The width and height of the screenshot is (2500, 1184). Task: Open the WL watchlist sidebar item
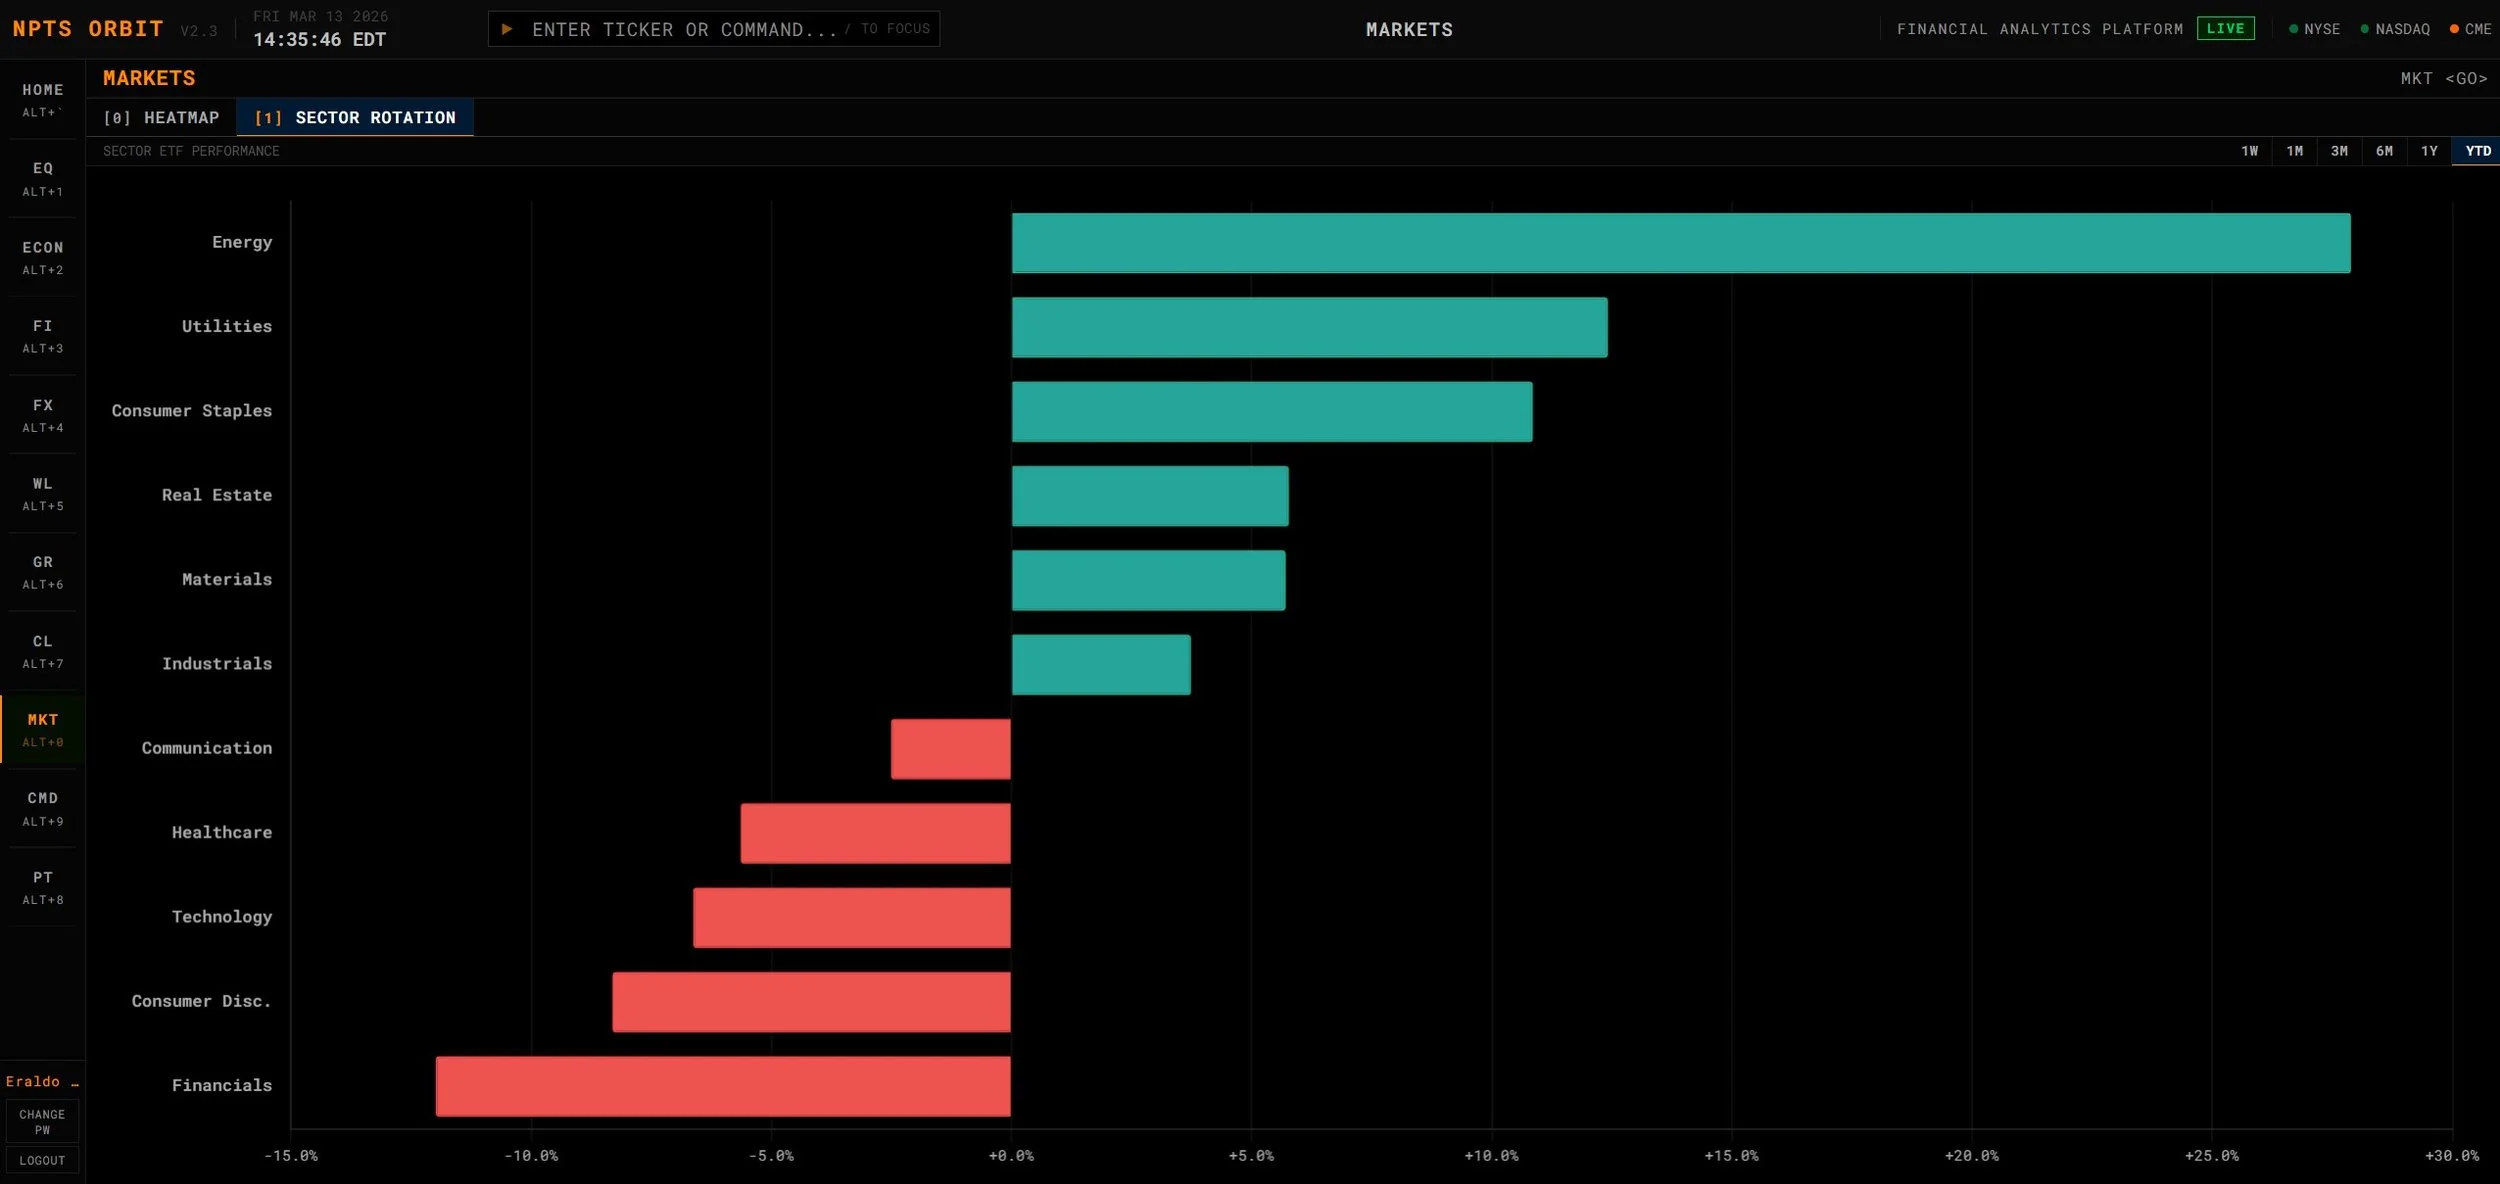tap(42, 493)
